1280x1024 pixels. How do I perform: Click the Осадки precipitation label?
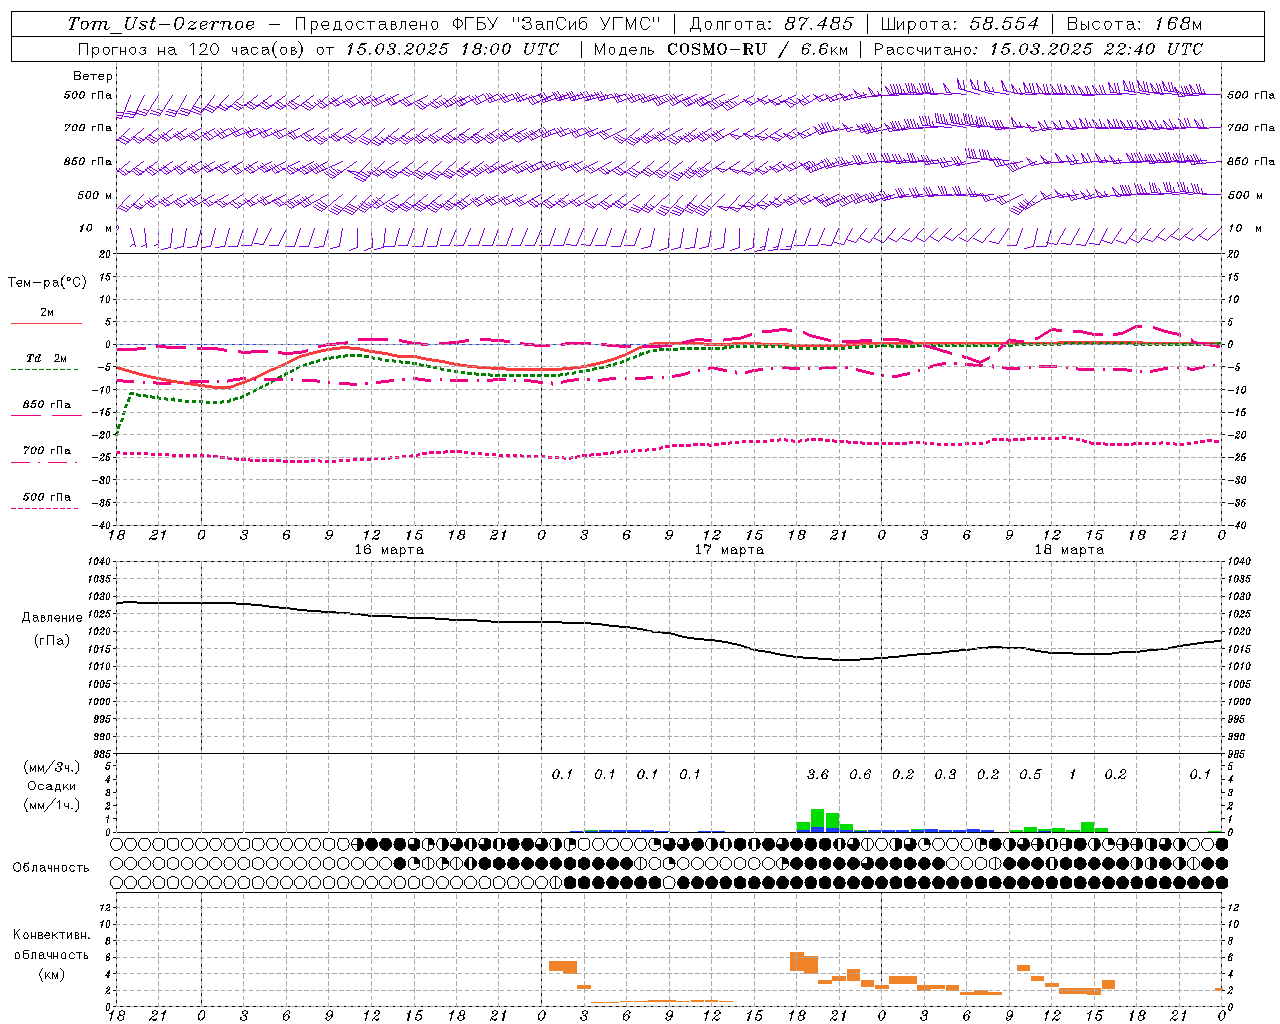(x=52, y=786)
